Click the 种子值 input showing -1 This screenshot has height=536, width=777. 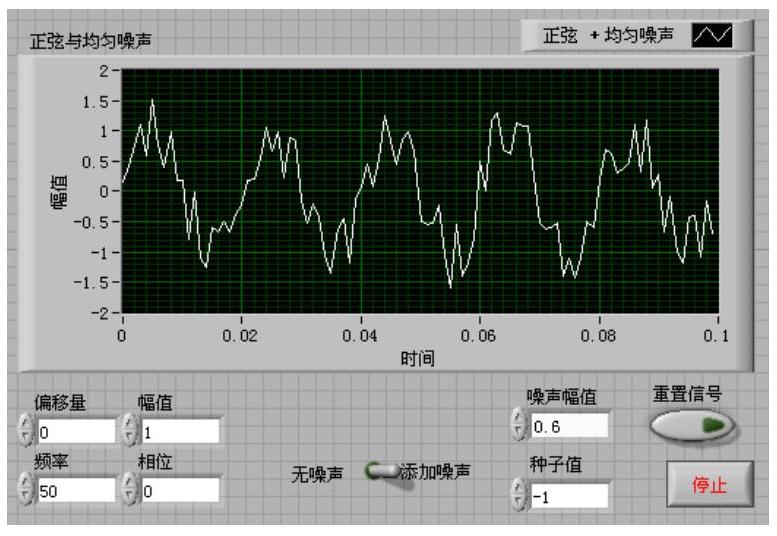(x=569, y=496)
